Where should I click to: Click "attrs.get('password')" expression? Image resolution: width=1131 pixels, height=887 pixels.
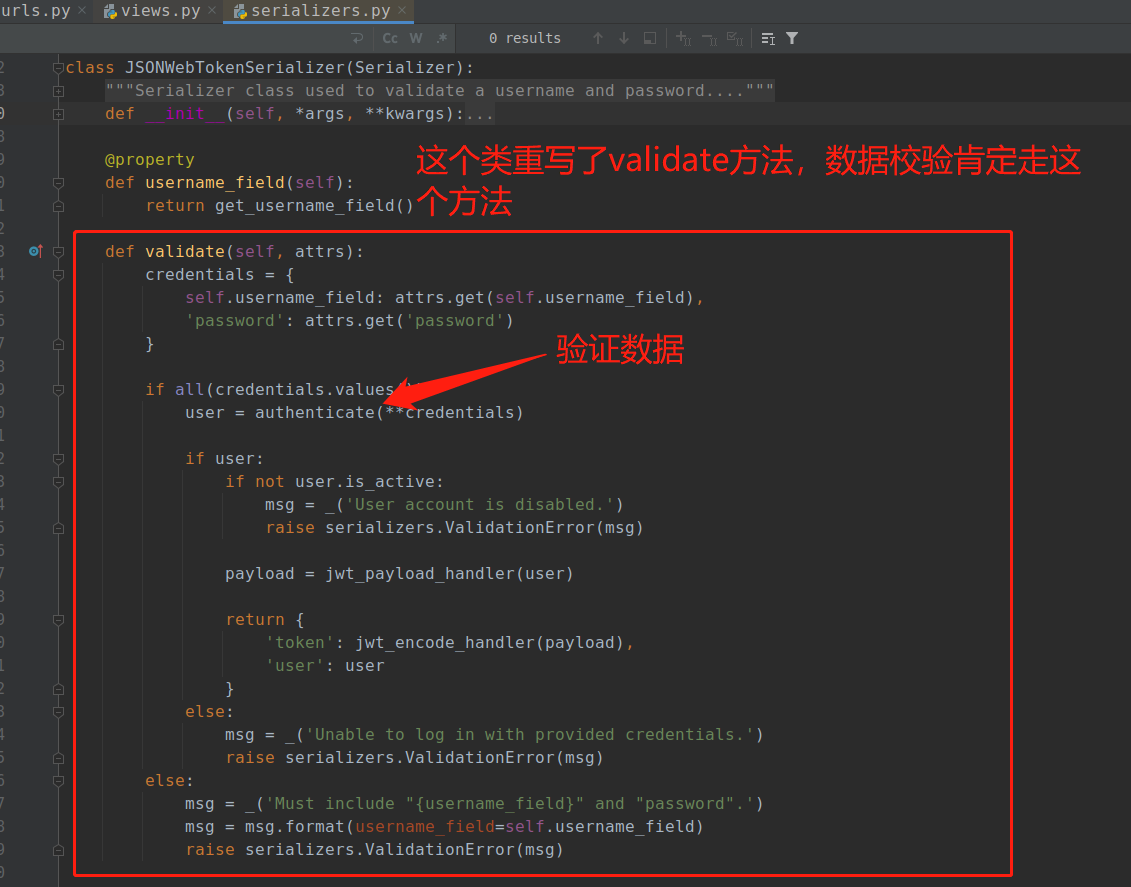pyautogui.click(x=409, y=321)
